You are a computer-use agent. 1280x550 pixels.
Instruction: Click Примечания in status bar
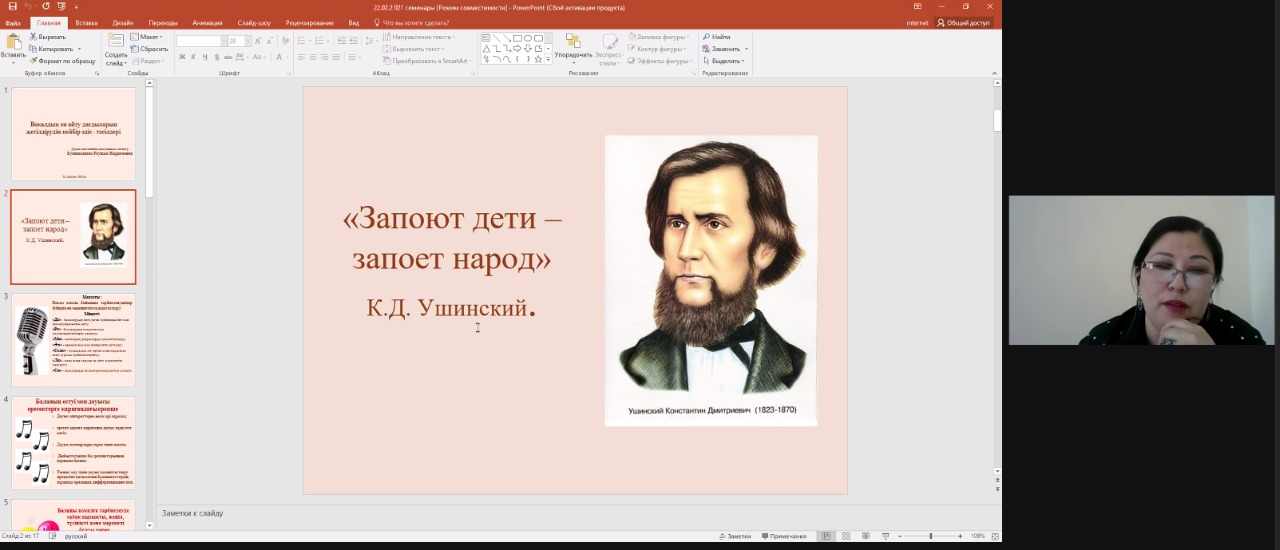tap(784, 536)
